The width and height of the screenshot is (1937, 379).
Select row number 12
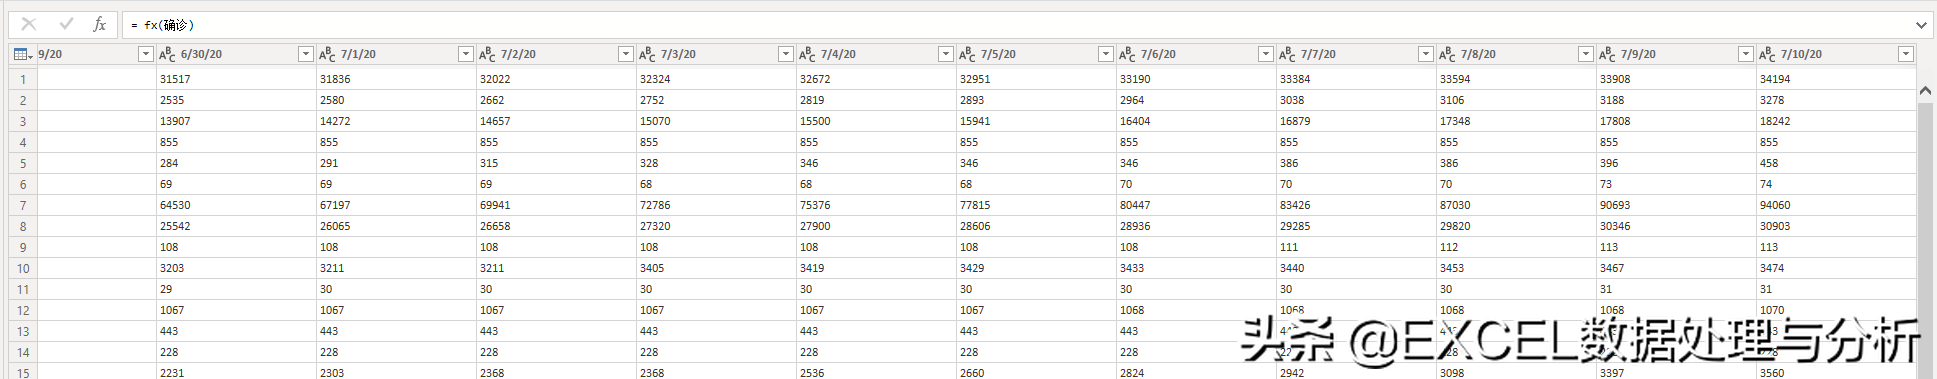(23, 310)
